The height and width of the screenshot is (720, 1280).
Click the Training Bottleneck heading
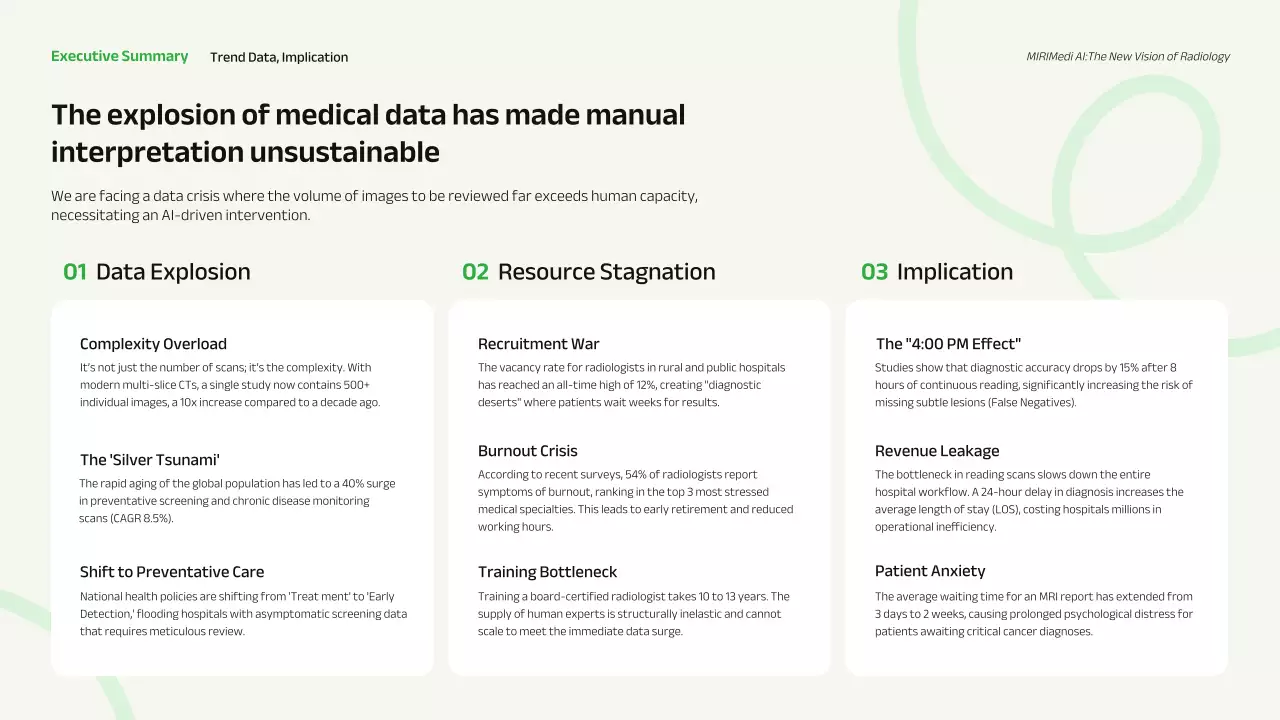click(x=547, y=572)
